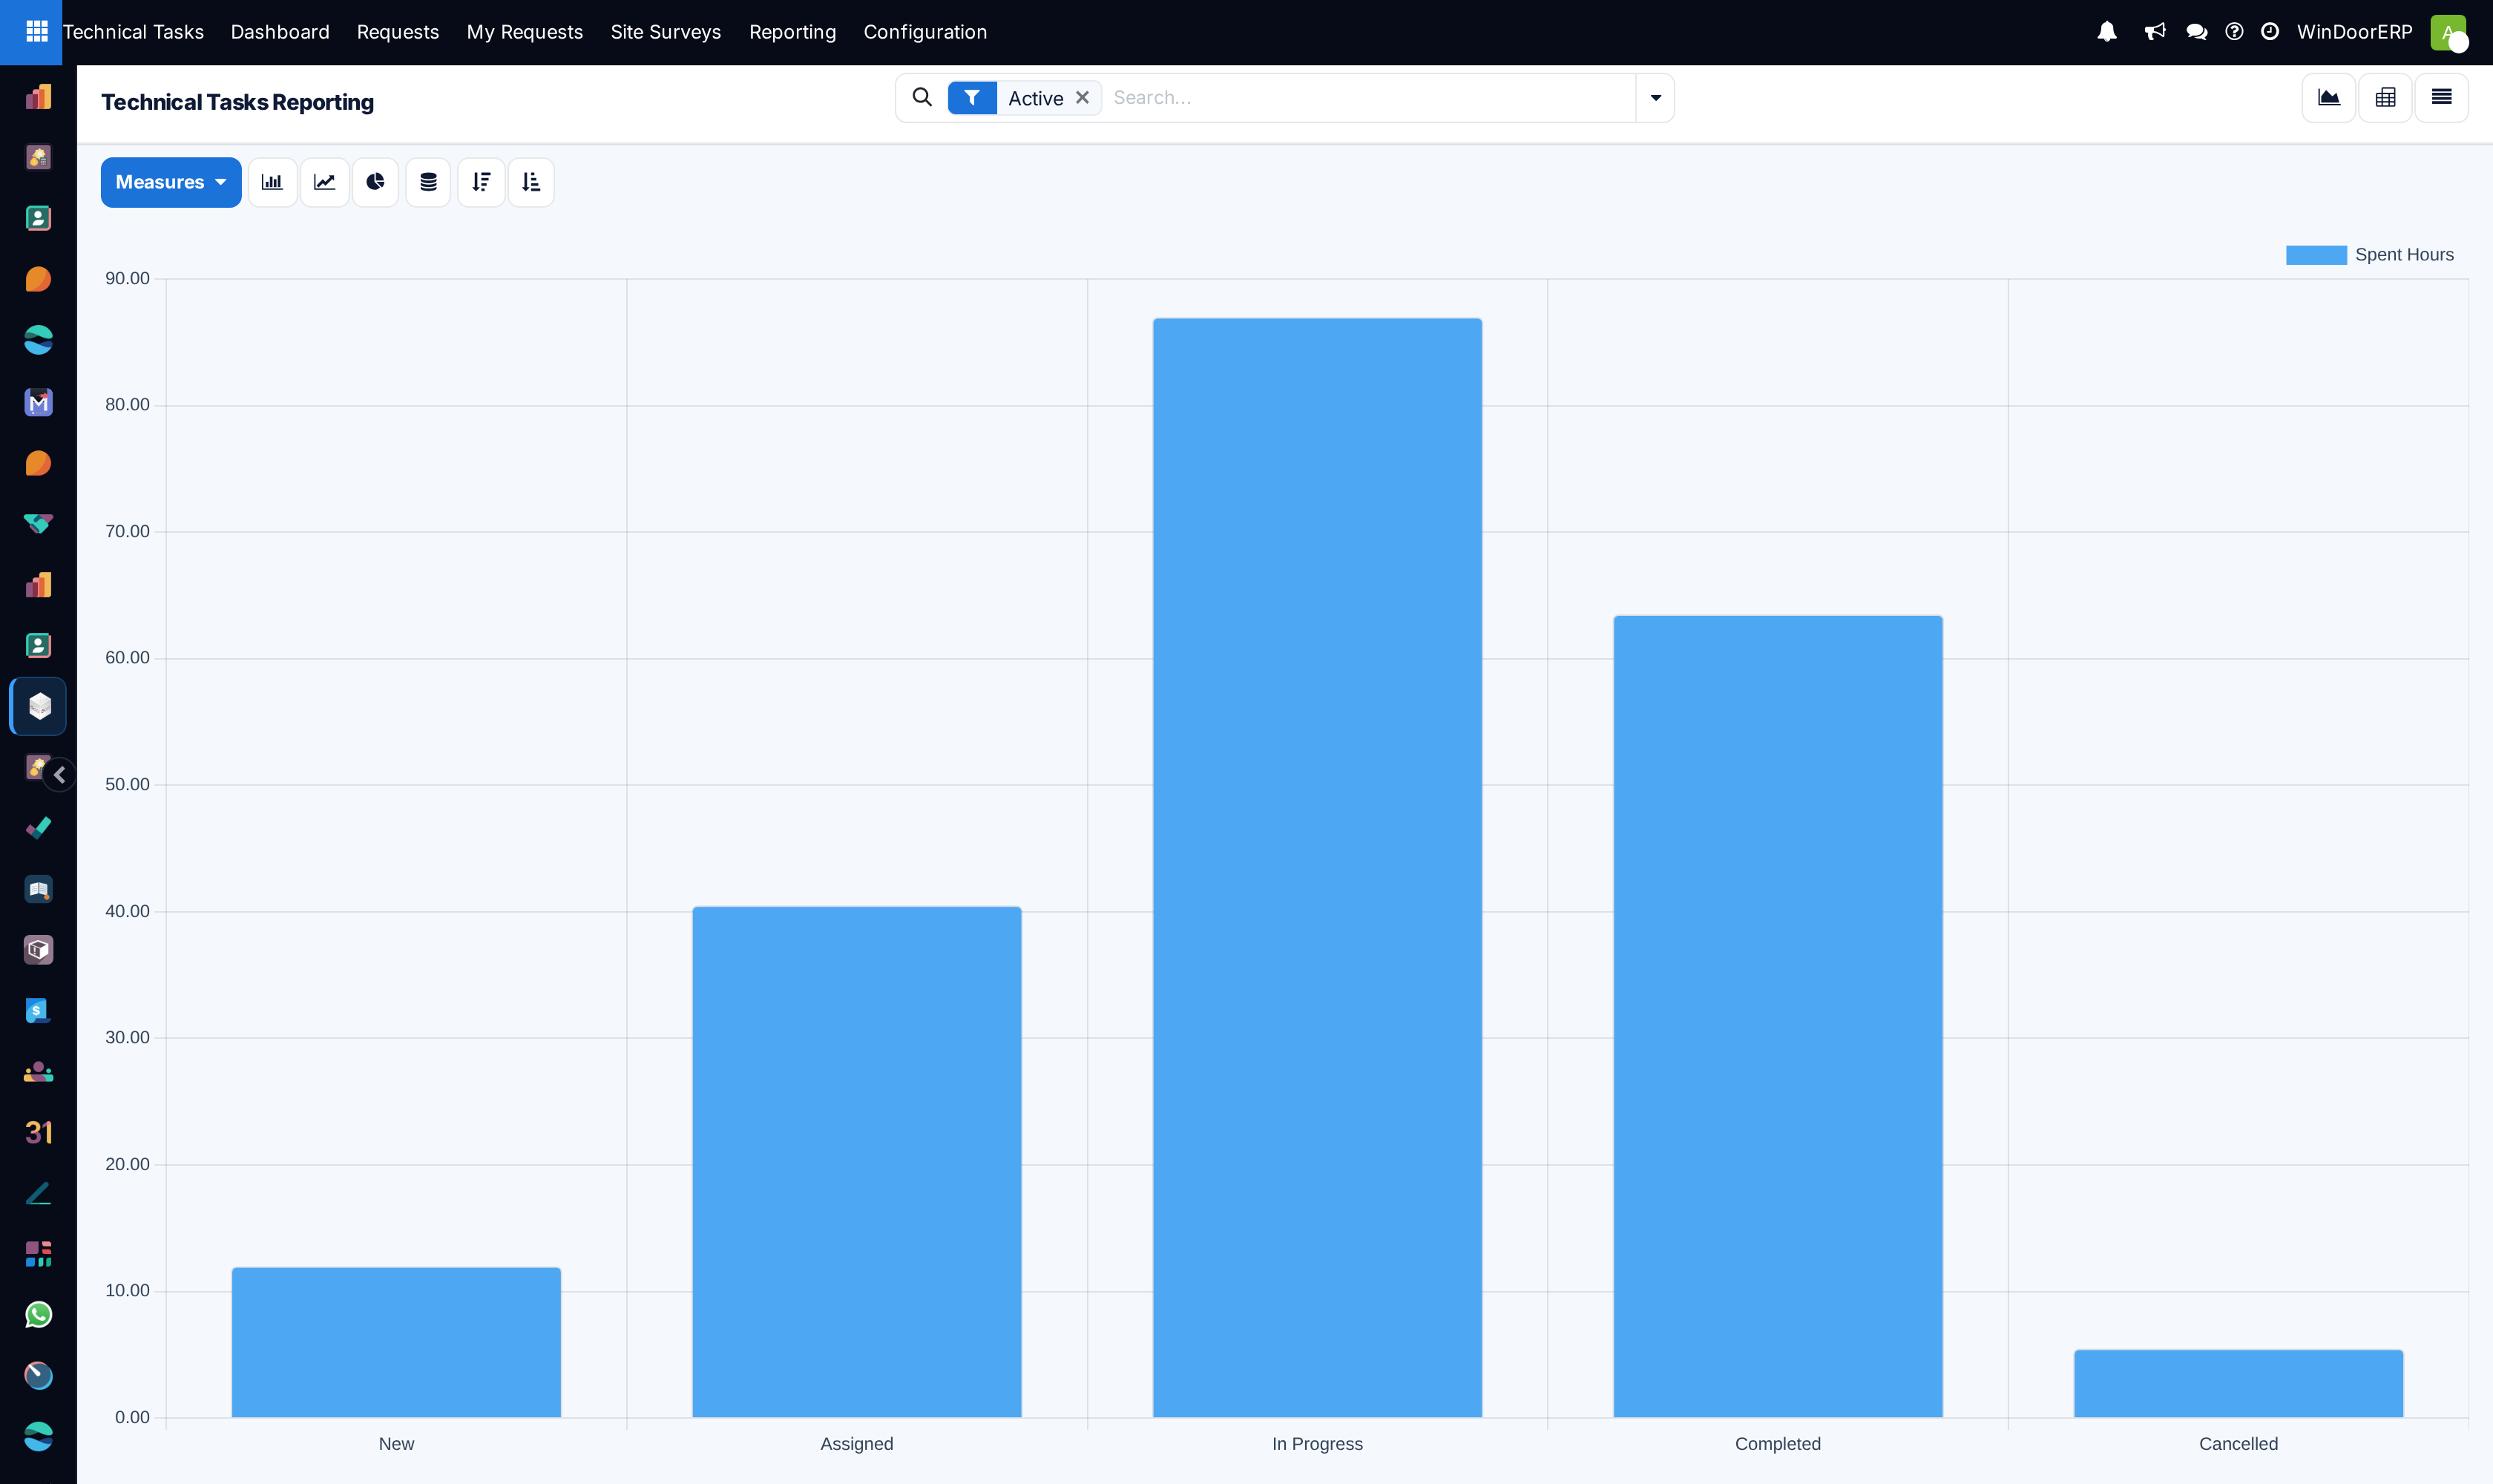
Task: Toggle the Spent Hours legend swatch
Action: click(x=2316, y=255)
